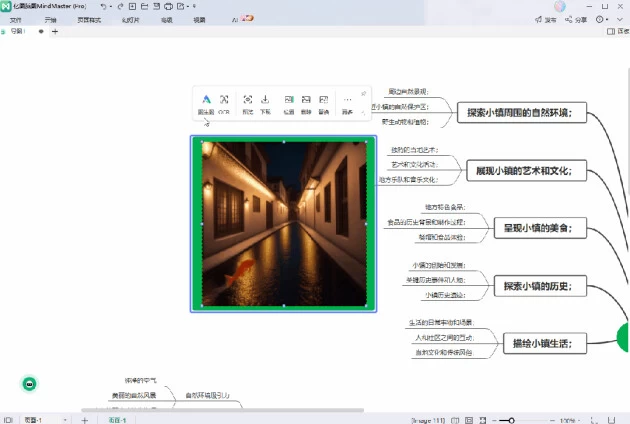Click the 发布 publish button
Screen dimensions: 630x424
pos(549,19)
